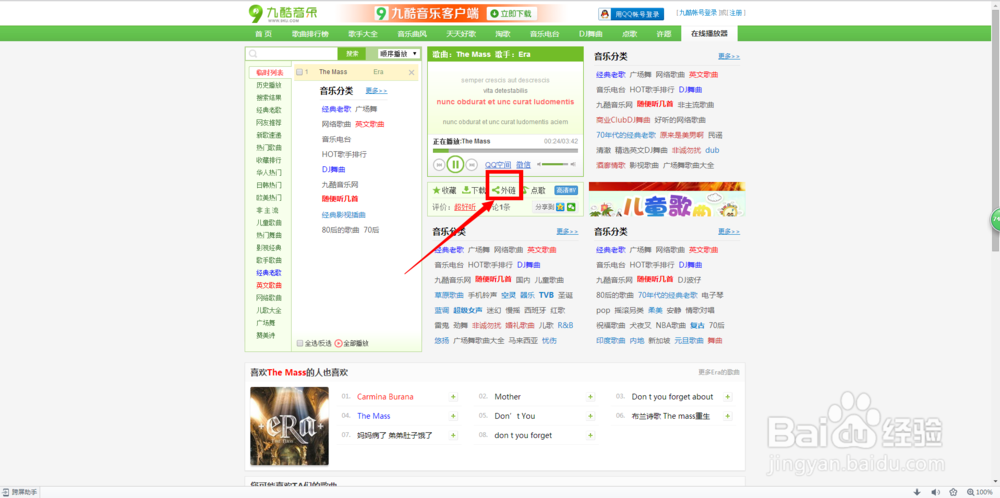Select 英文歌曲 in the sidebar

coord(268,285)
